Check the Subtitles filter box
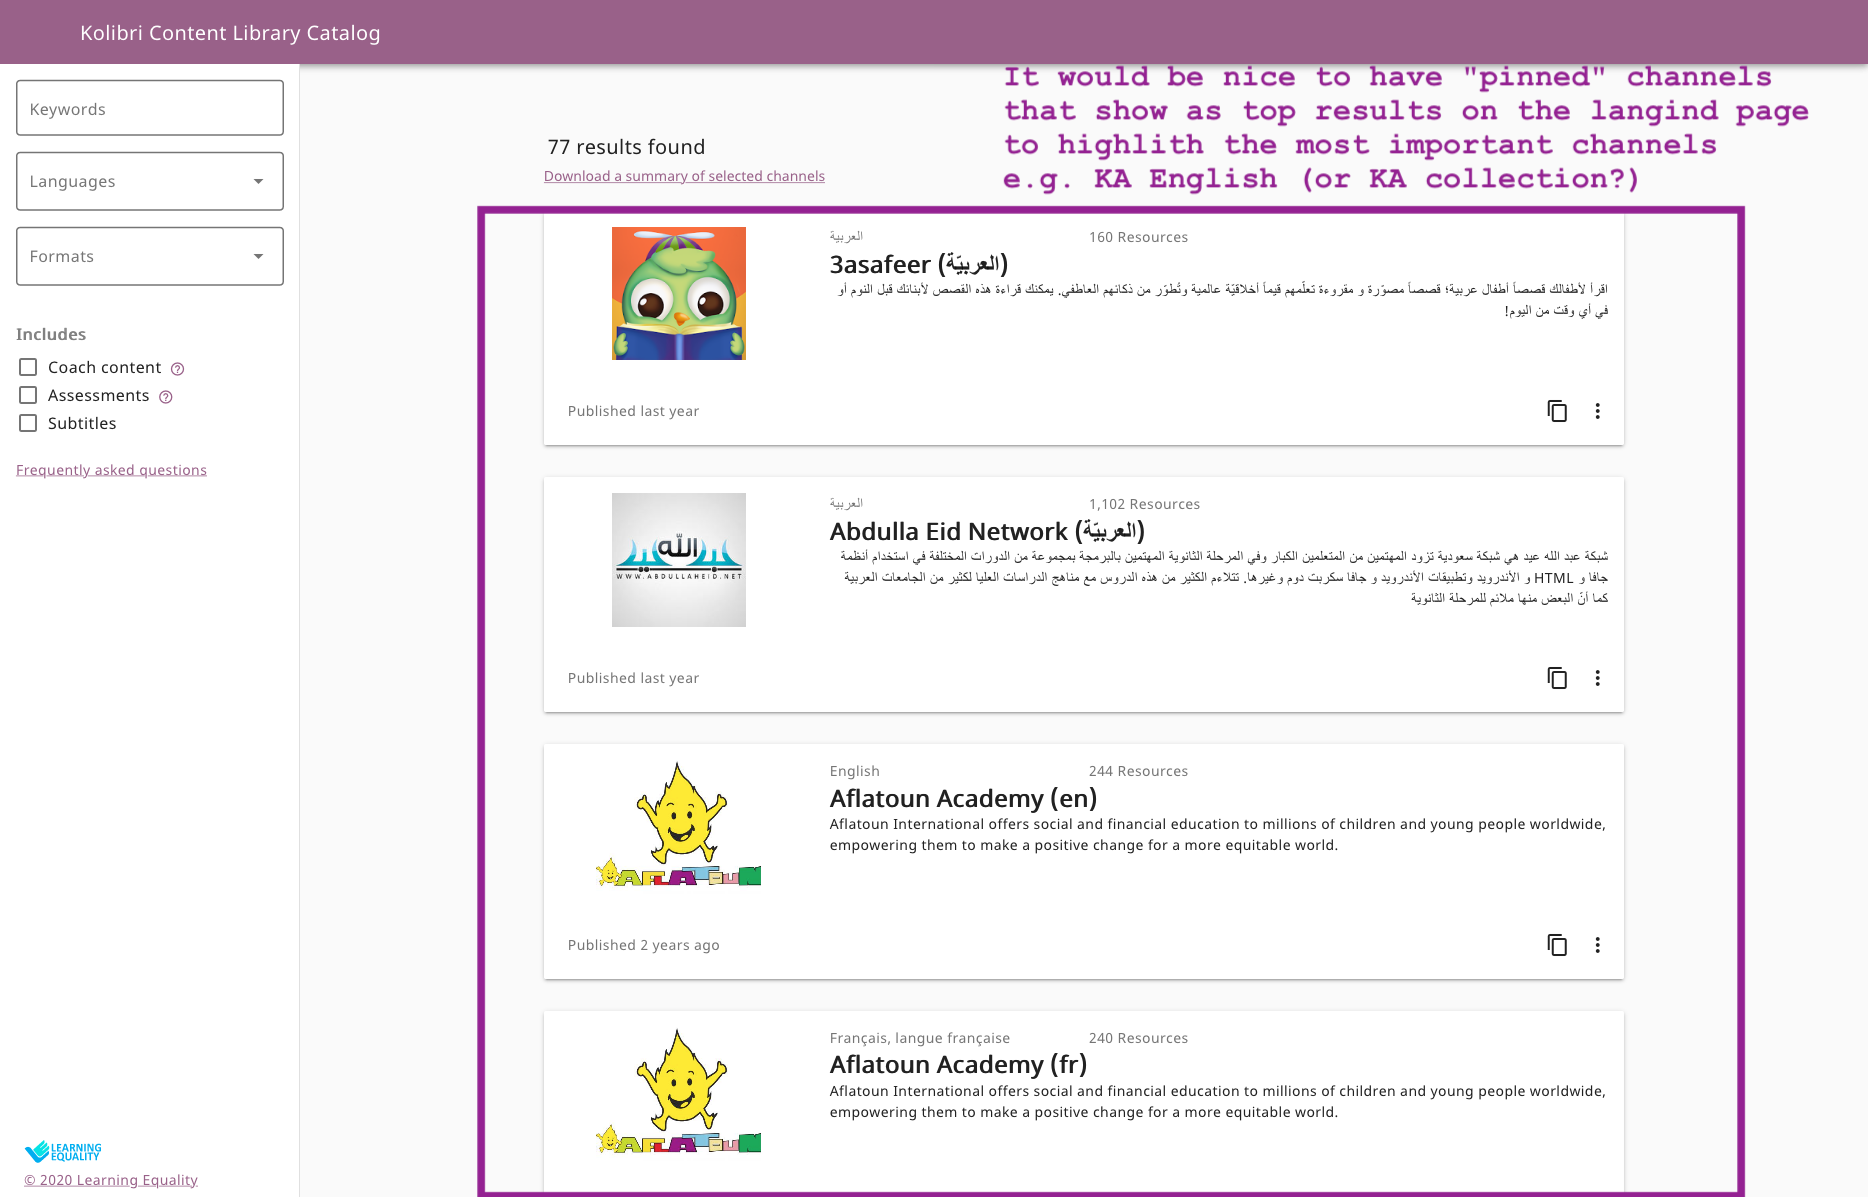 click(28, 423)
